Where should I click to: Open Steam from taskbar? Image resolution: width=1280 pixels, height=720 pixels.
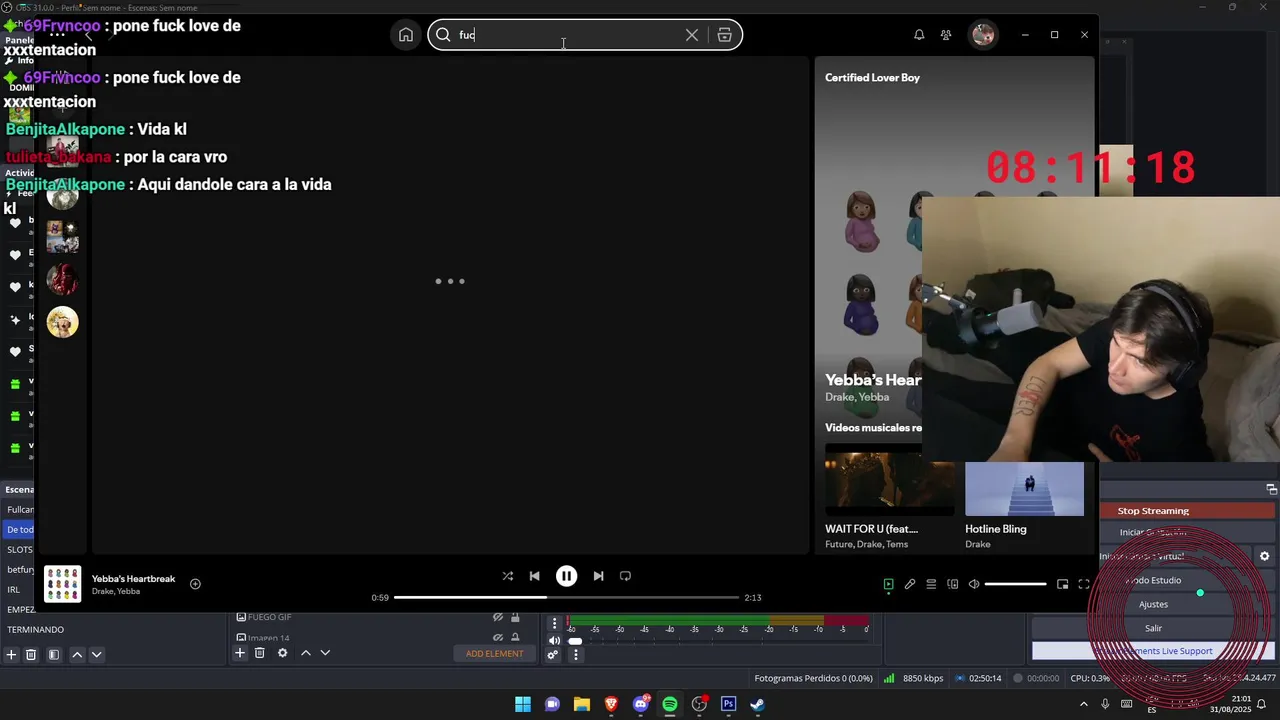757,704
